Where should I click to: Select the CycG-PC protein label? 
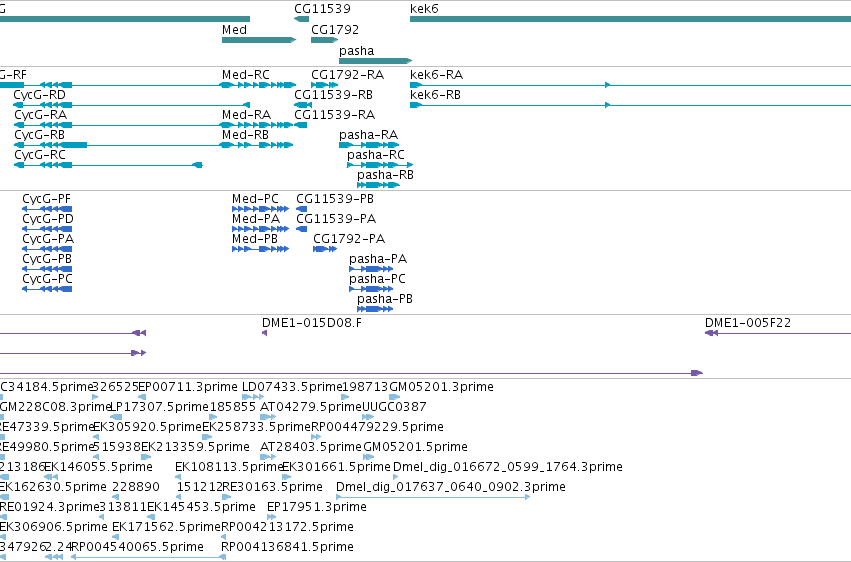click(x=47, y=279)
